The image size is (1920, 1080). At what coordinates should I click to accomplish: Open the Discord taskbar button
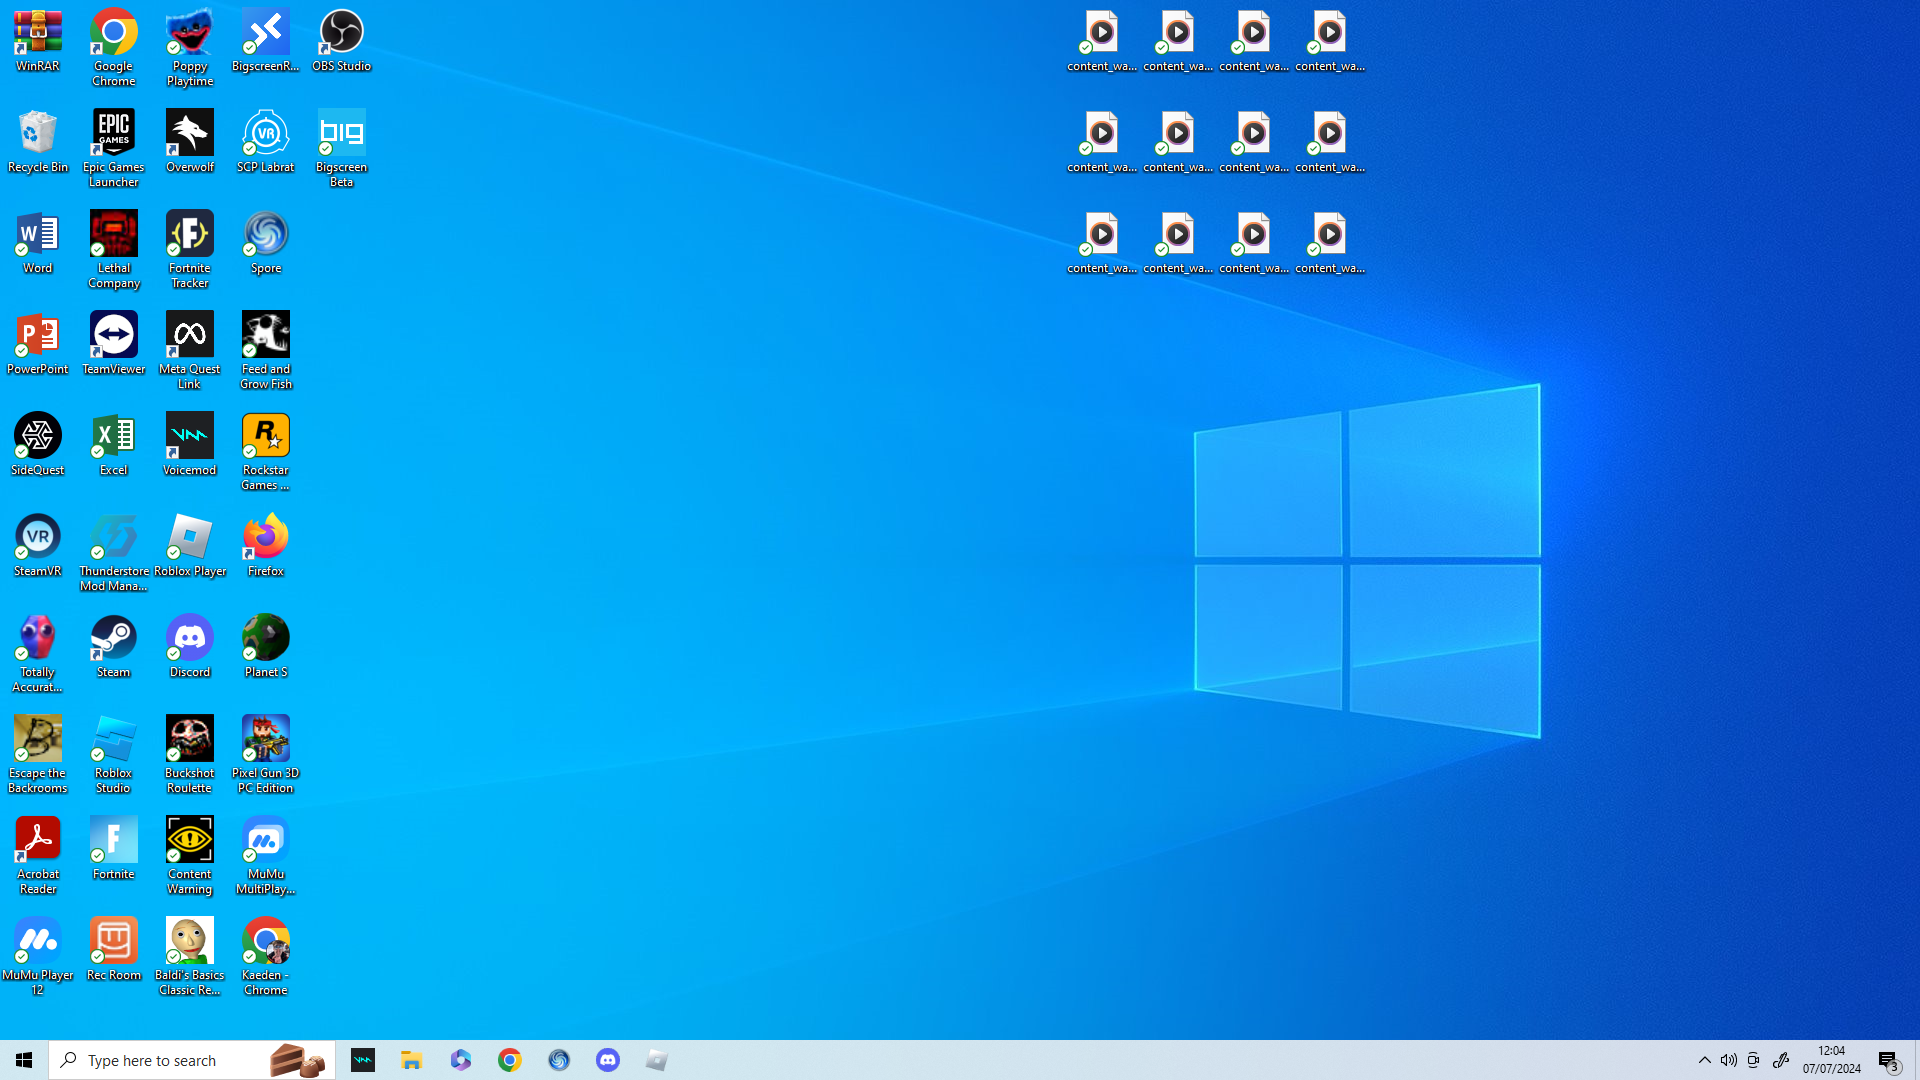point(608,1060)
